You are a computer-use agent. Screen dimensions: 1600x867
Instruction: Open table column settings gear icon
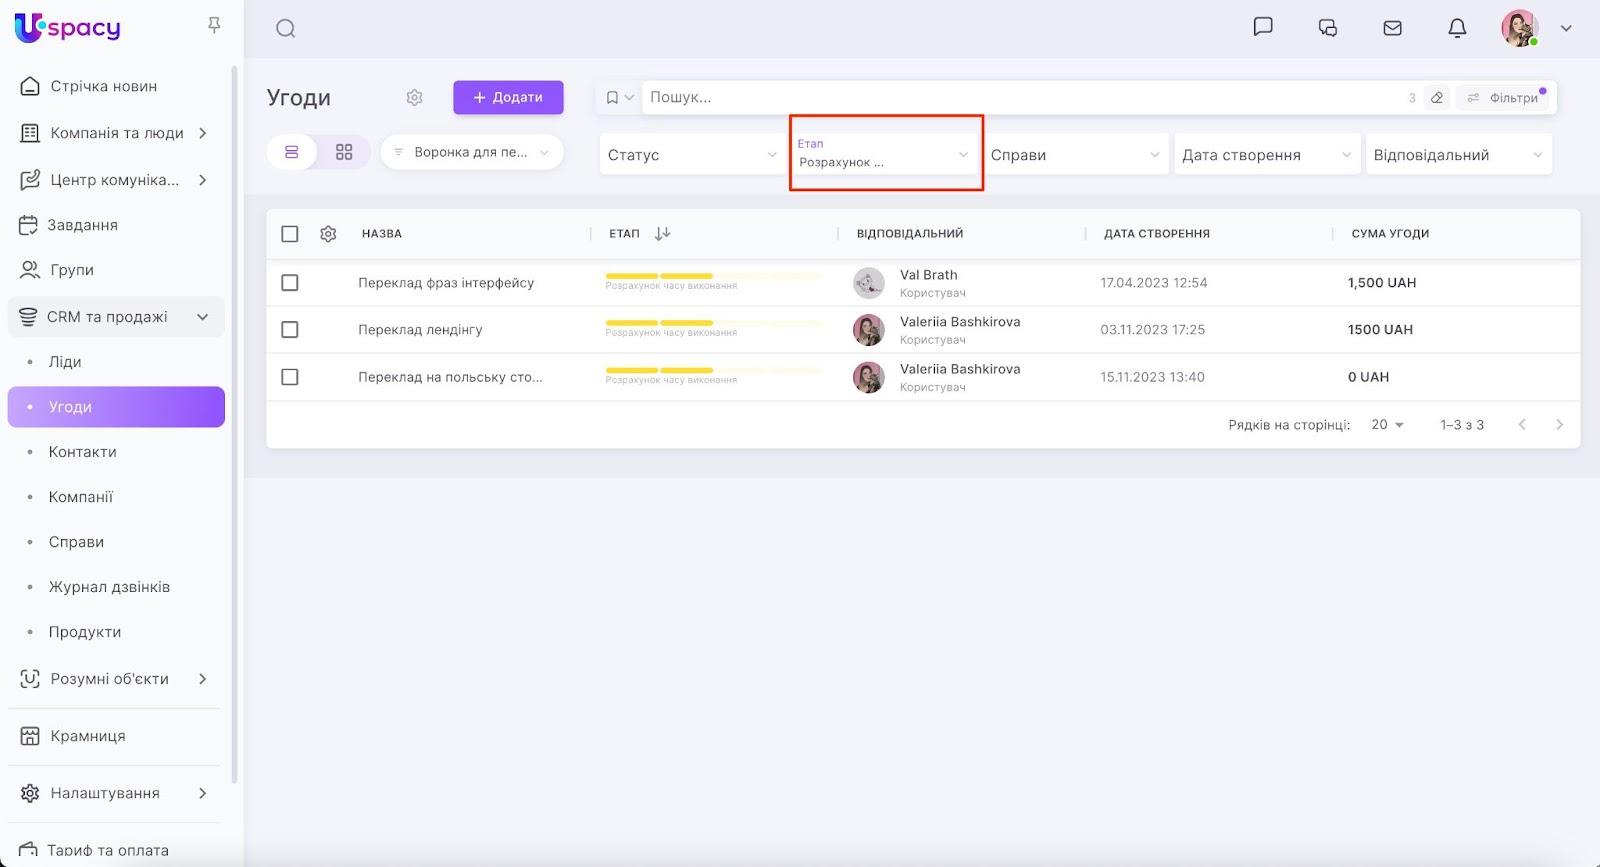coord(328,234)
